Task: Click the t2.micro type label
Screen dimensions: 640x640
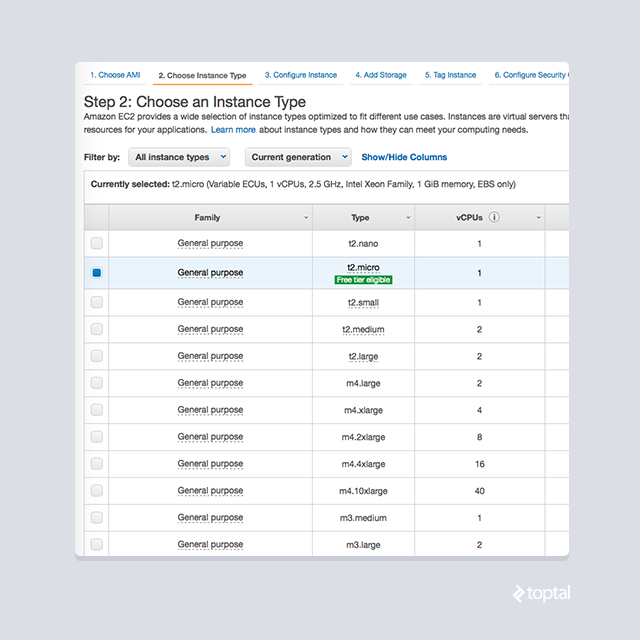Action: coord(363,267)
